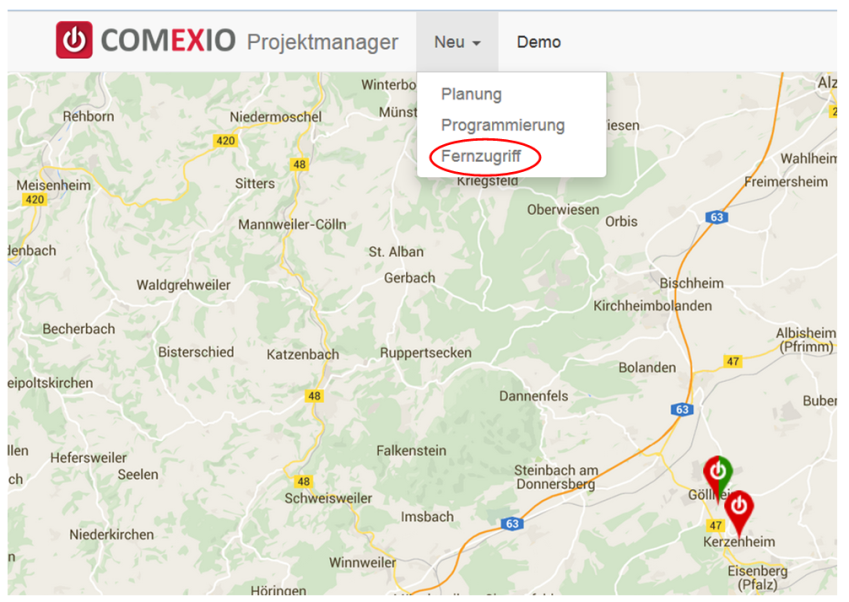Choose Planung from the Neu menu
This screenshot has width=849, height=602.
coord(471,94)
